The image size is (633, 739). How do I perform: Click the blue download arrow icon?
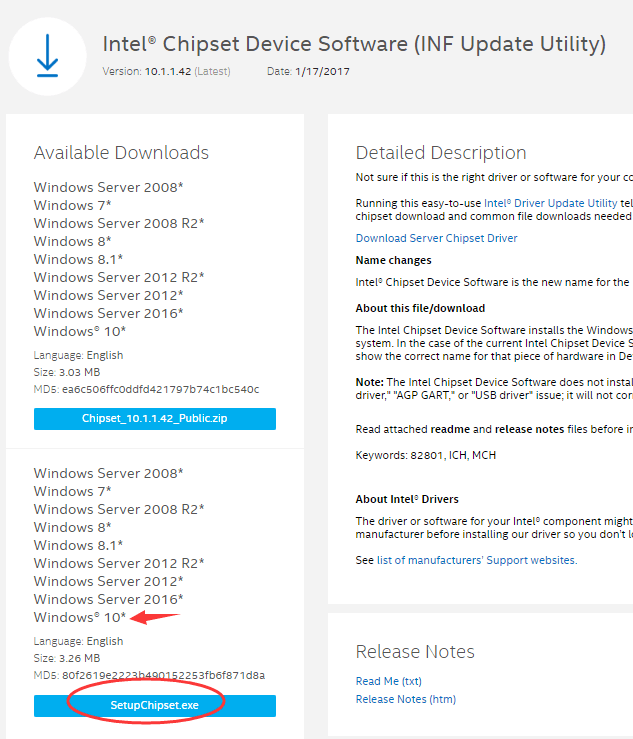(x=47, y=56)
